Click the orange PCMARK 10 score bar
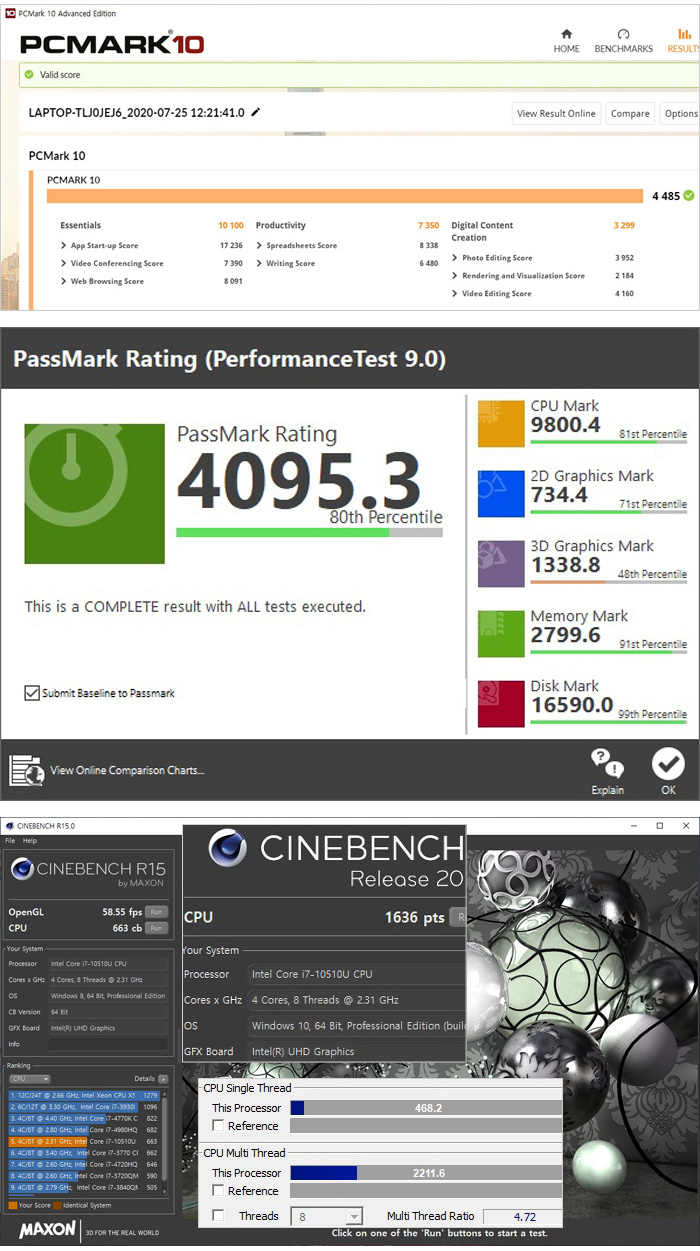This screenshot has height=1251, width=700. pos(345,196)
